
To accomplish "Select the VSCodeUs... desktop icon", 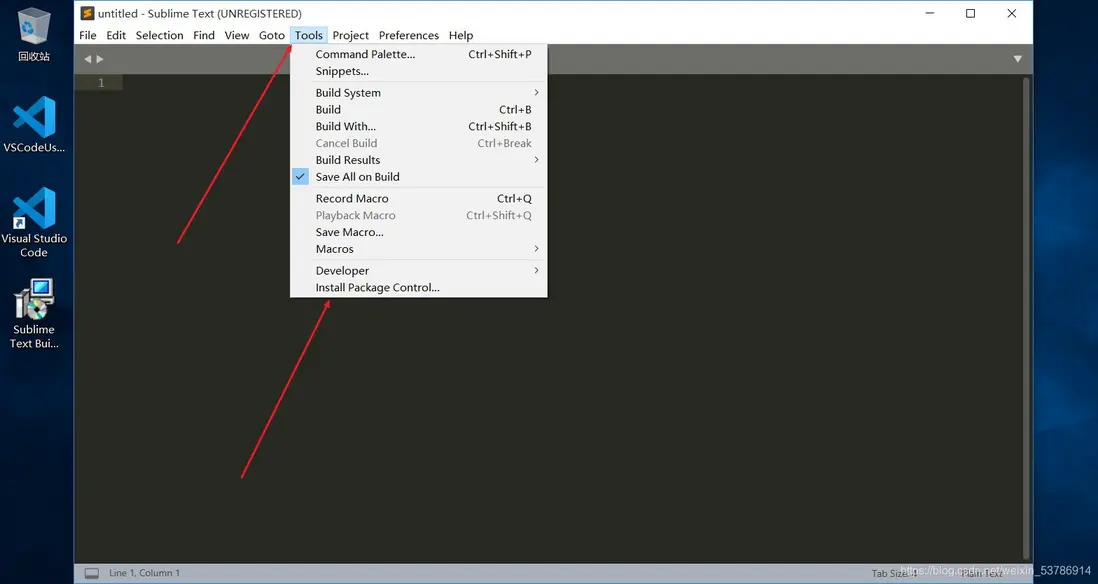I will pos(34,125).
